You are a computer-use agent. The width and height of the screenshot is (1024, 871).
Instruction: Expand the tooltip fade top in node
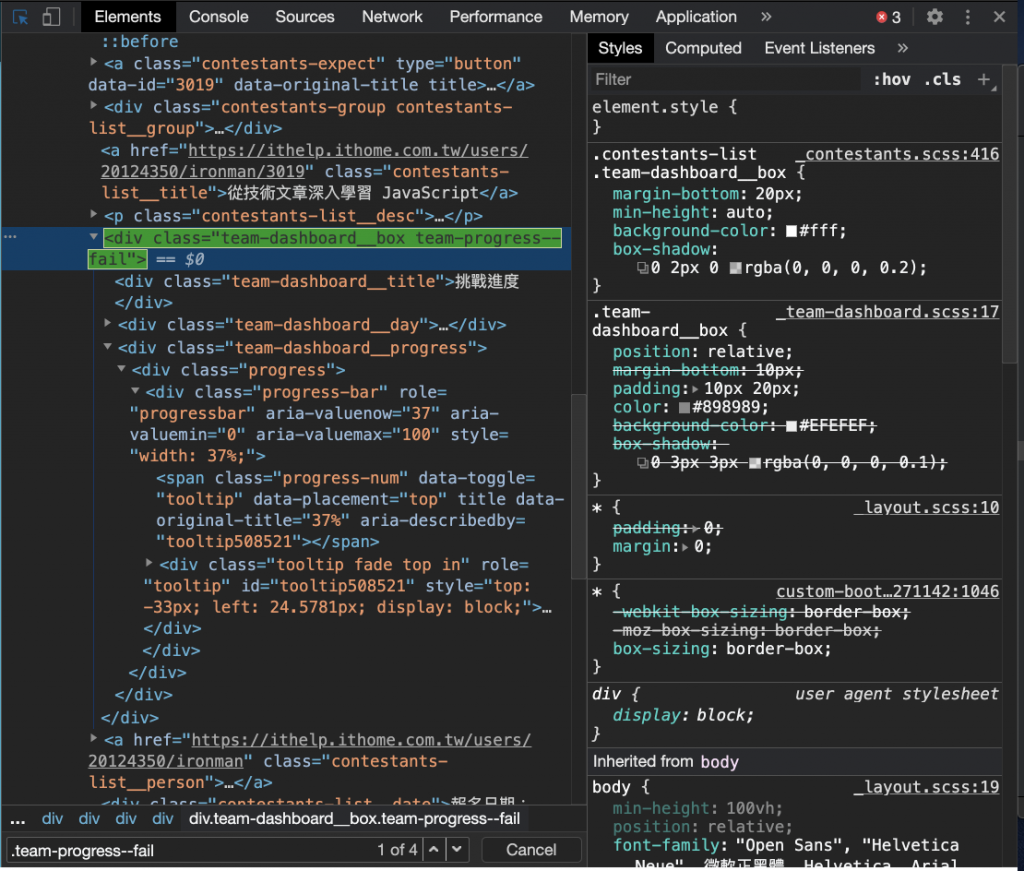pyautogui.click(x=149, y=563)
